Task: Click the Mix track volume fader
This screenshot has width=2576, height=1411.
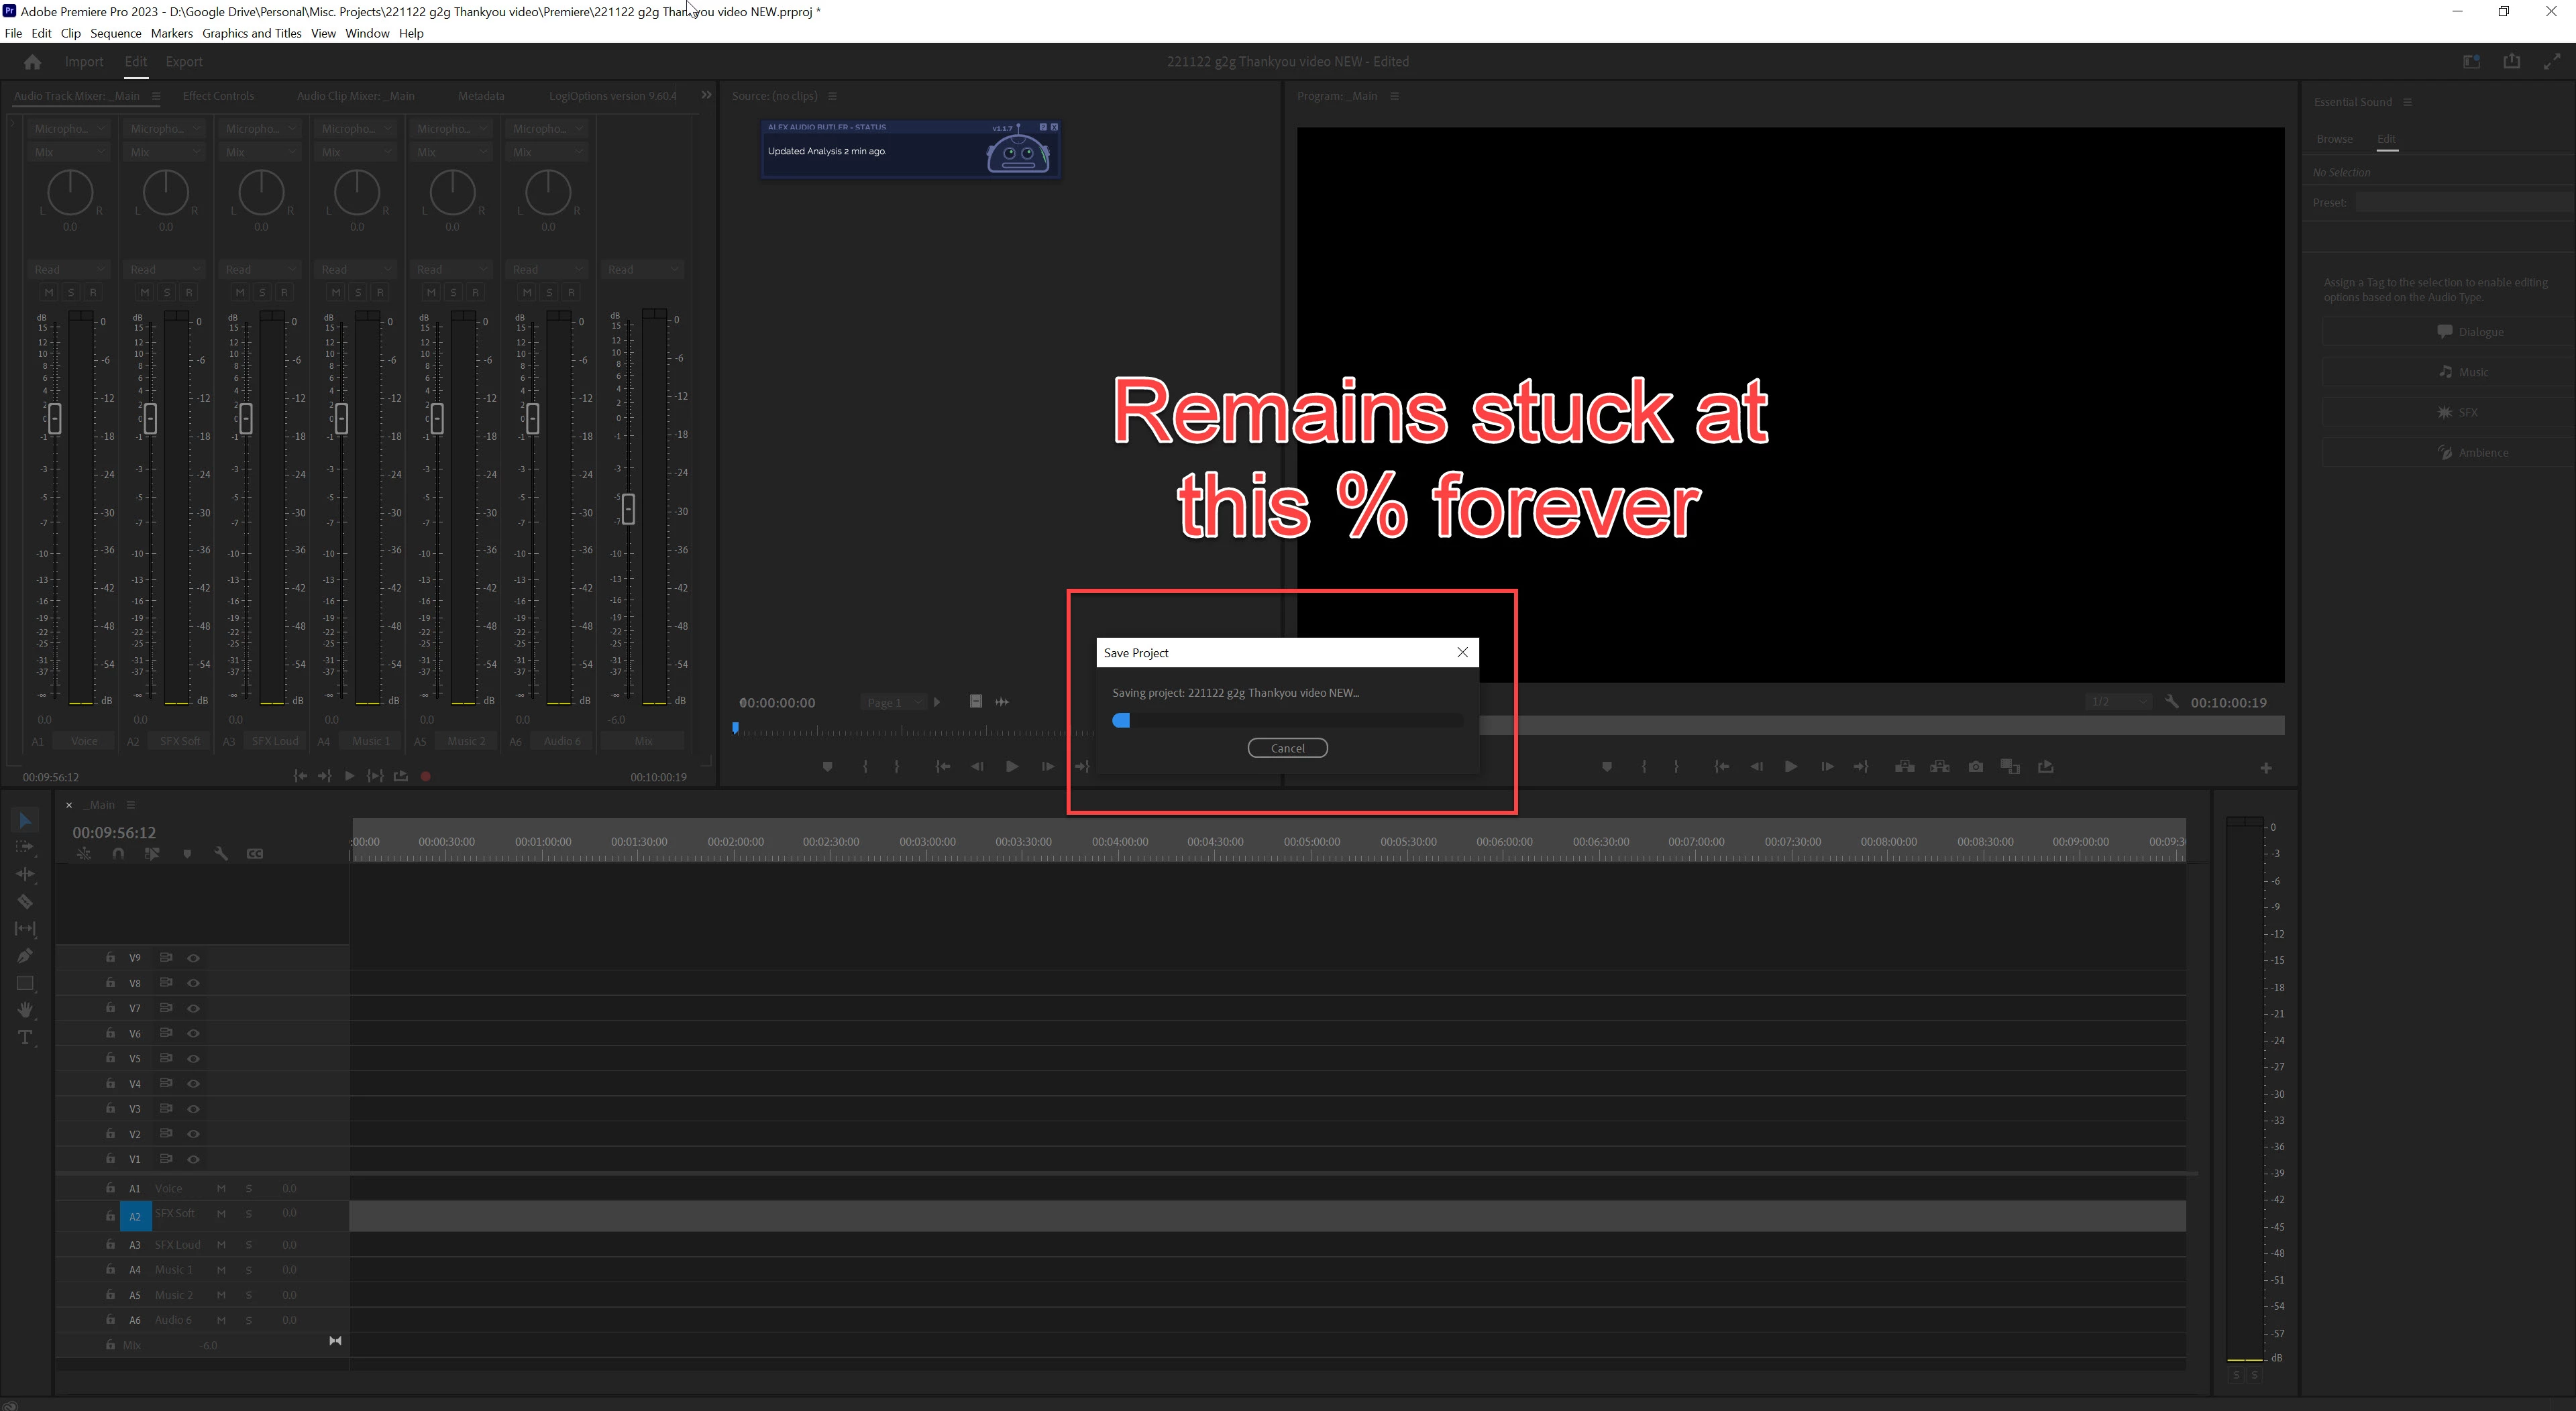Action: pyautogui.click(x=628, y=509)
